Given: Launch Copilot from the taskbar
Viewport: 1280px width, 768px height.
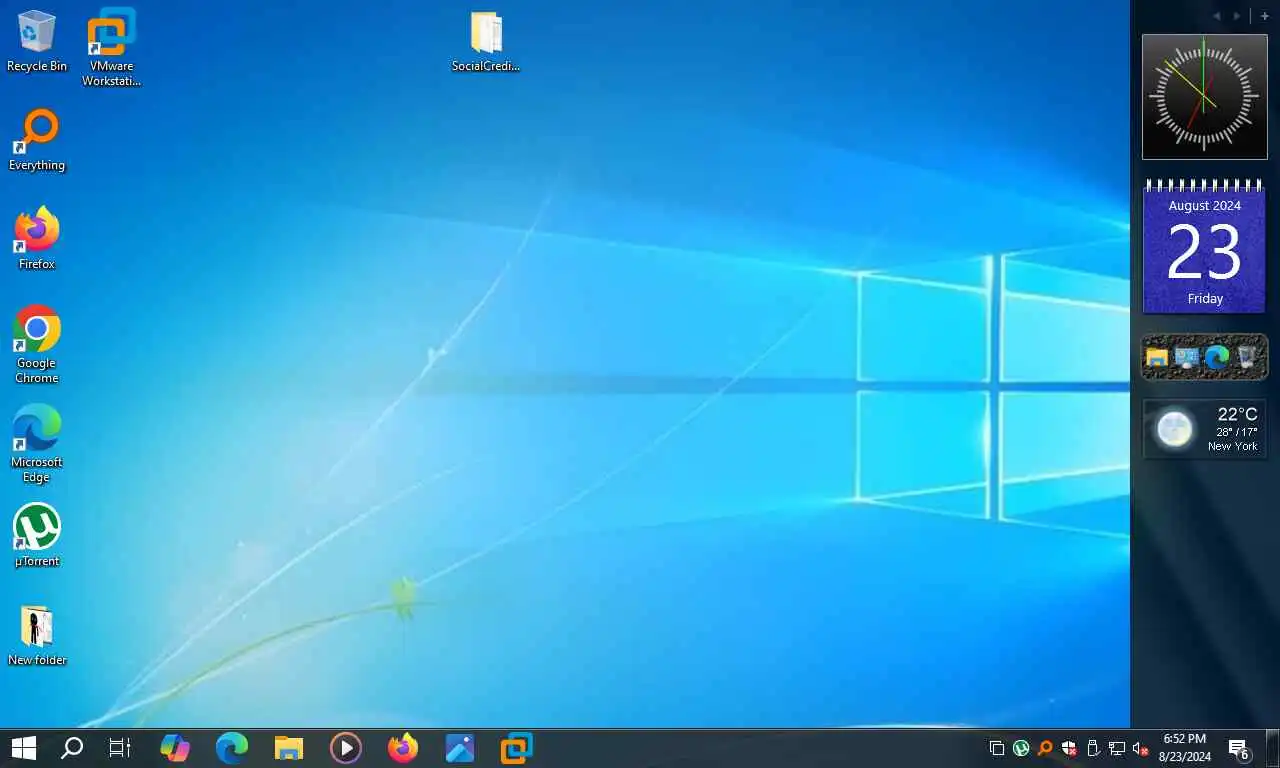Looking at the screenshot, I should (175, 748).
